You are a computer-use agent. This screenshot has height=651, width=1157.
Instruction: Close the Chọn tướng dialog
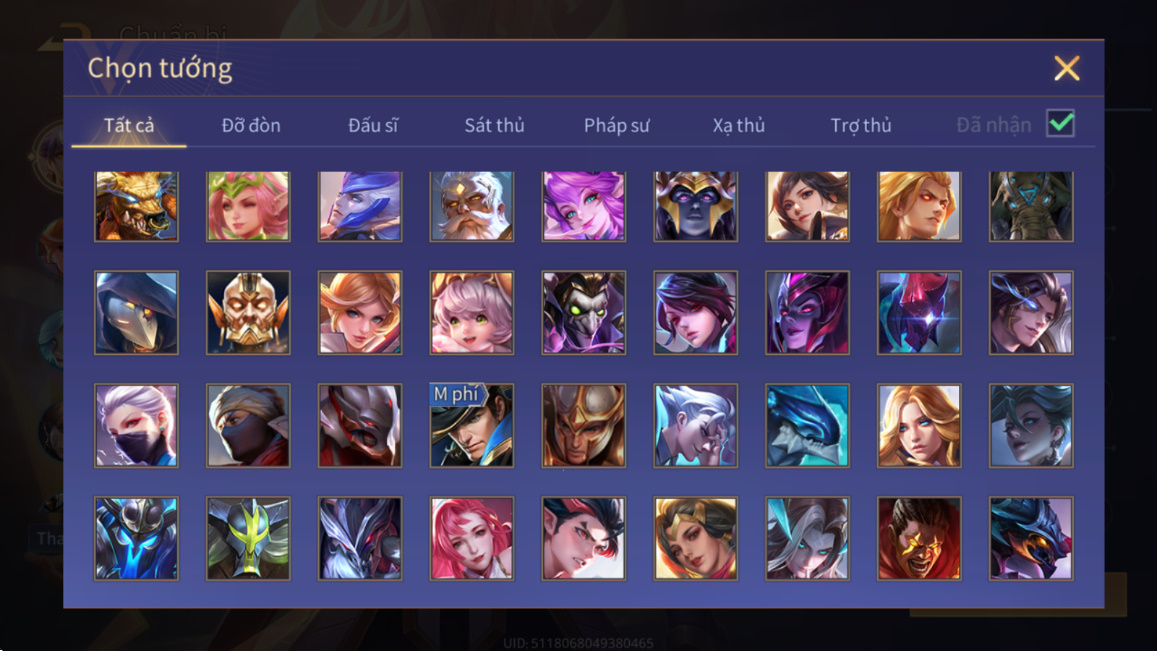[1067, 68]
